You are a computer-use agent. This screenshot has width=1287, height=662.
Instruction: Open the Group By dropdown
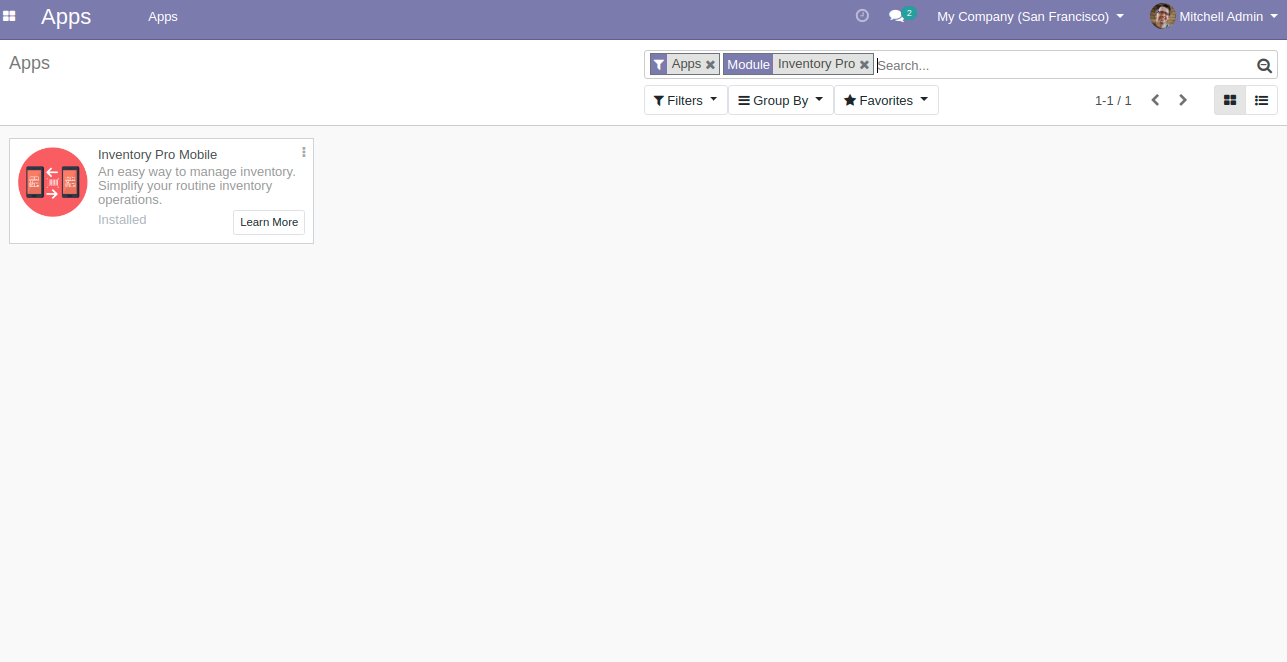[780, 100]
